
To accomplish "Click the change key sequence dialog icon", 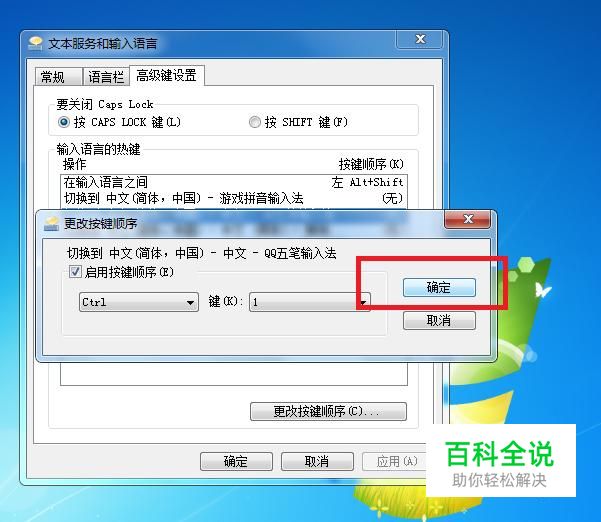I will tap(51, 223).
